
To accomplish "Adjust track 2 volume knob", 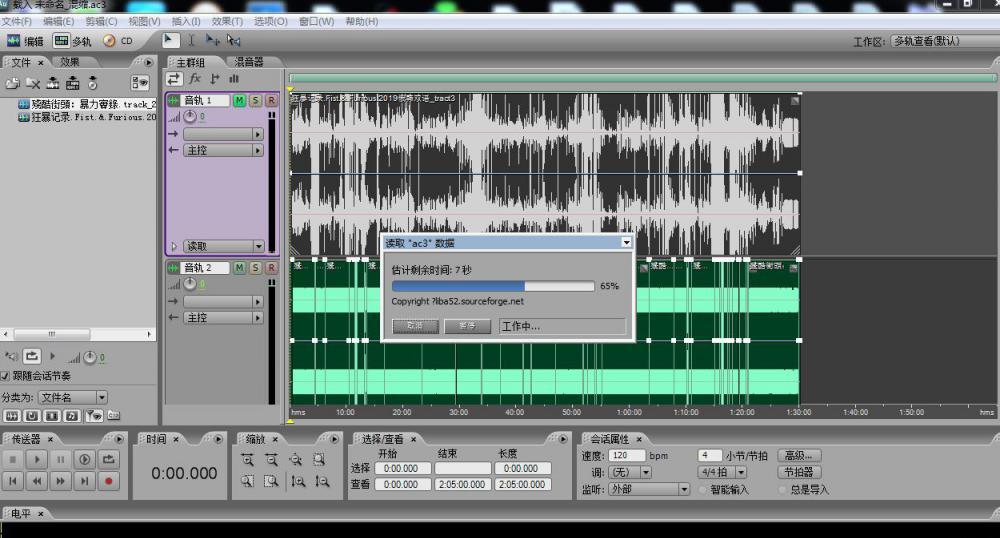I will (190, 284).
